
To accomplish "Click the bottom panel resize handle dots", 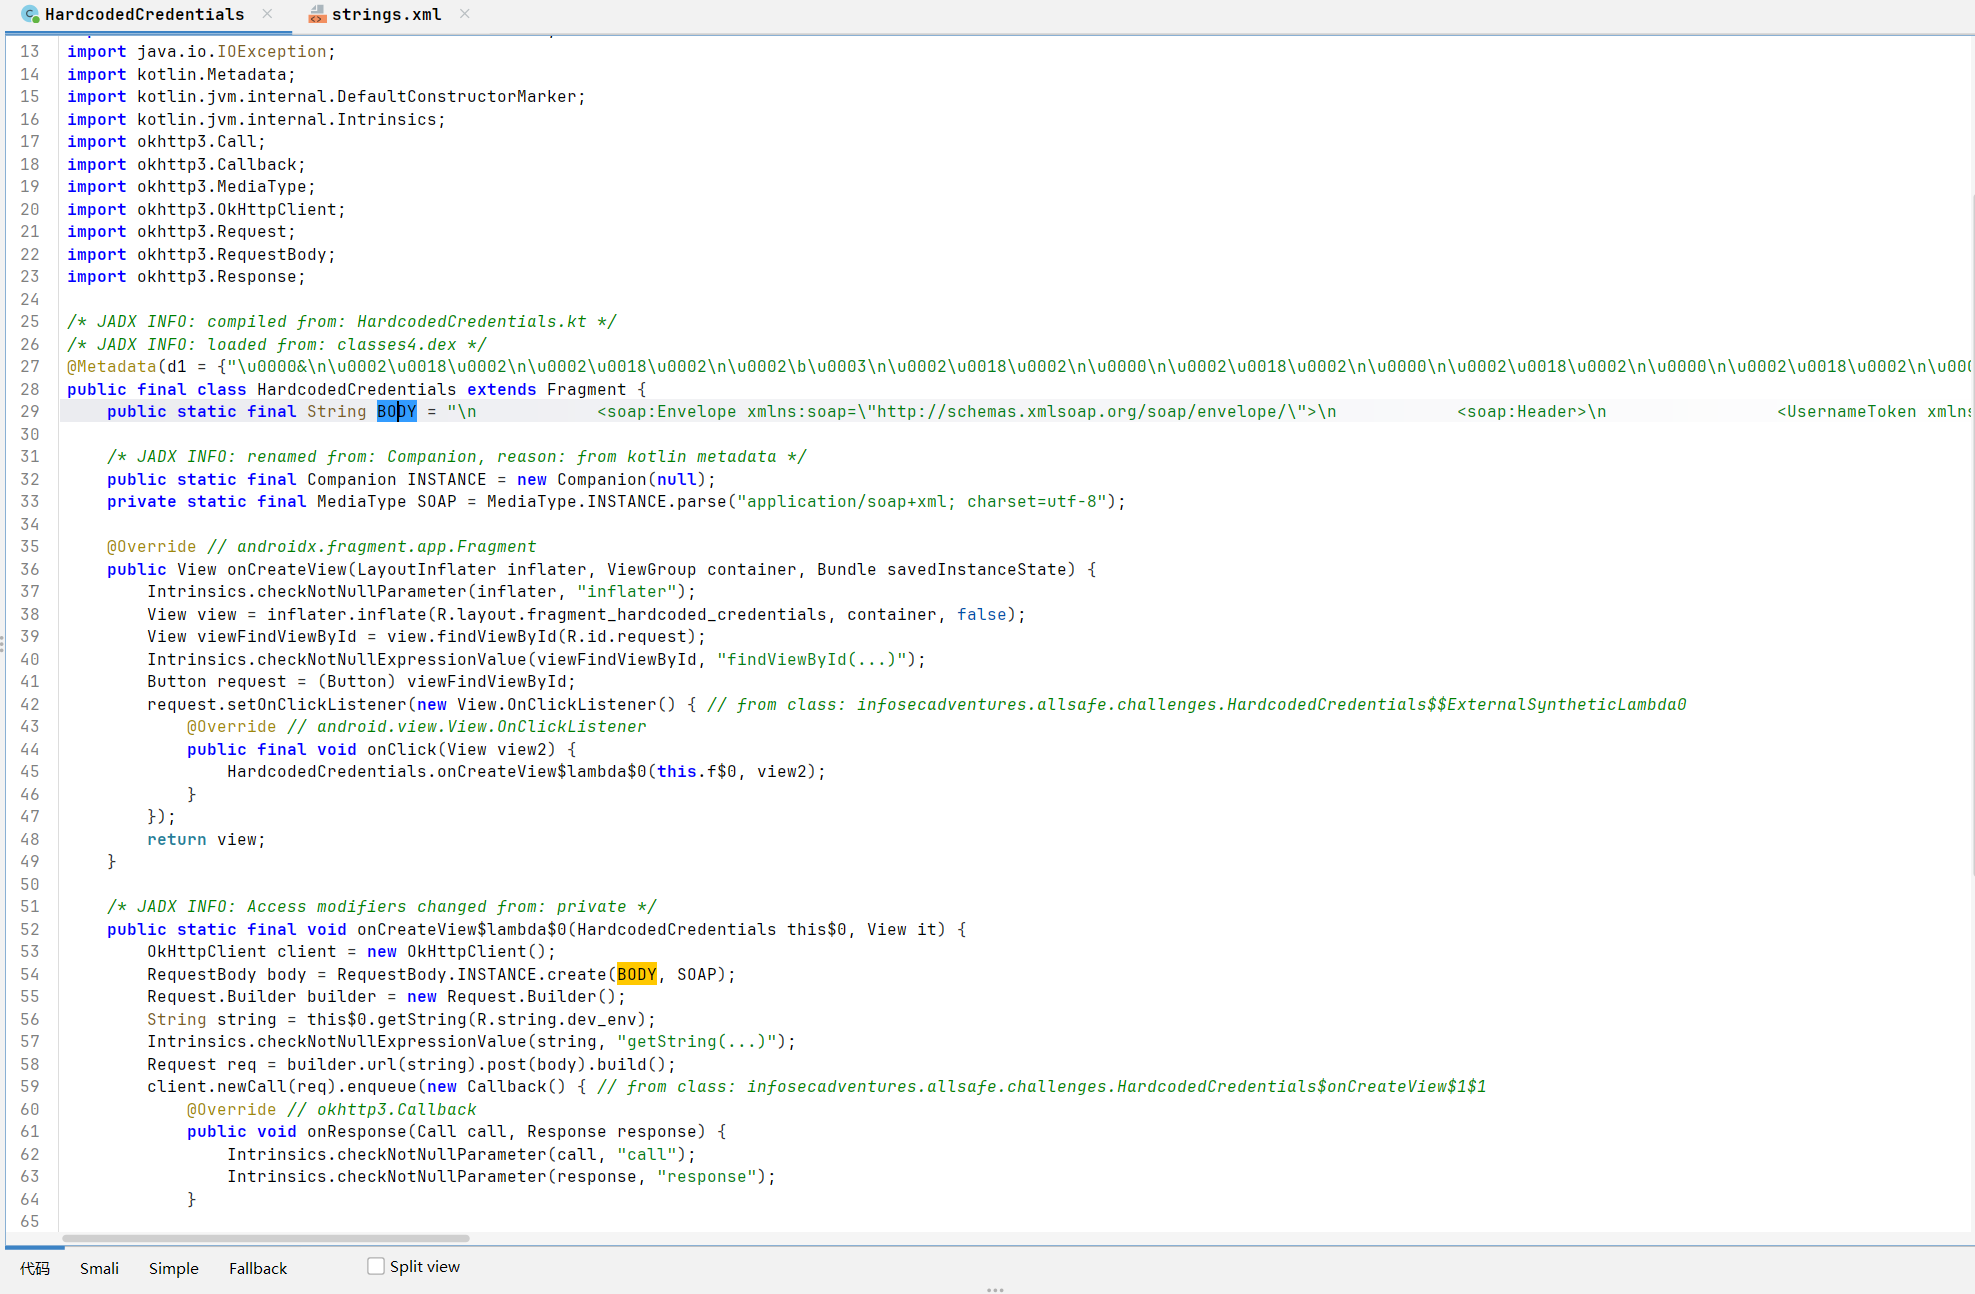I will pyautogui.click(x=994, y=1290).
